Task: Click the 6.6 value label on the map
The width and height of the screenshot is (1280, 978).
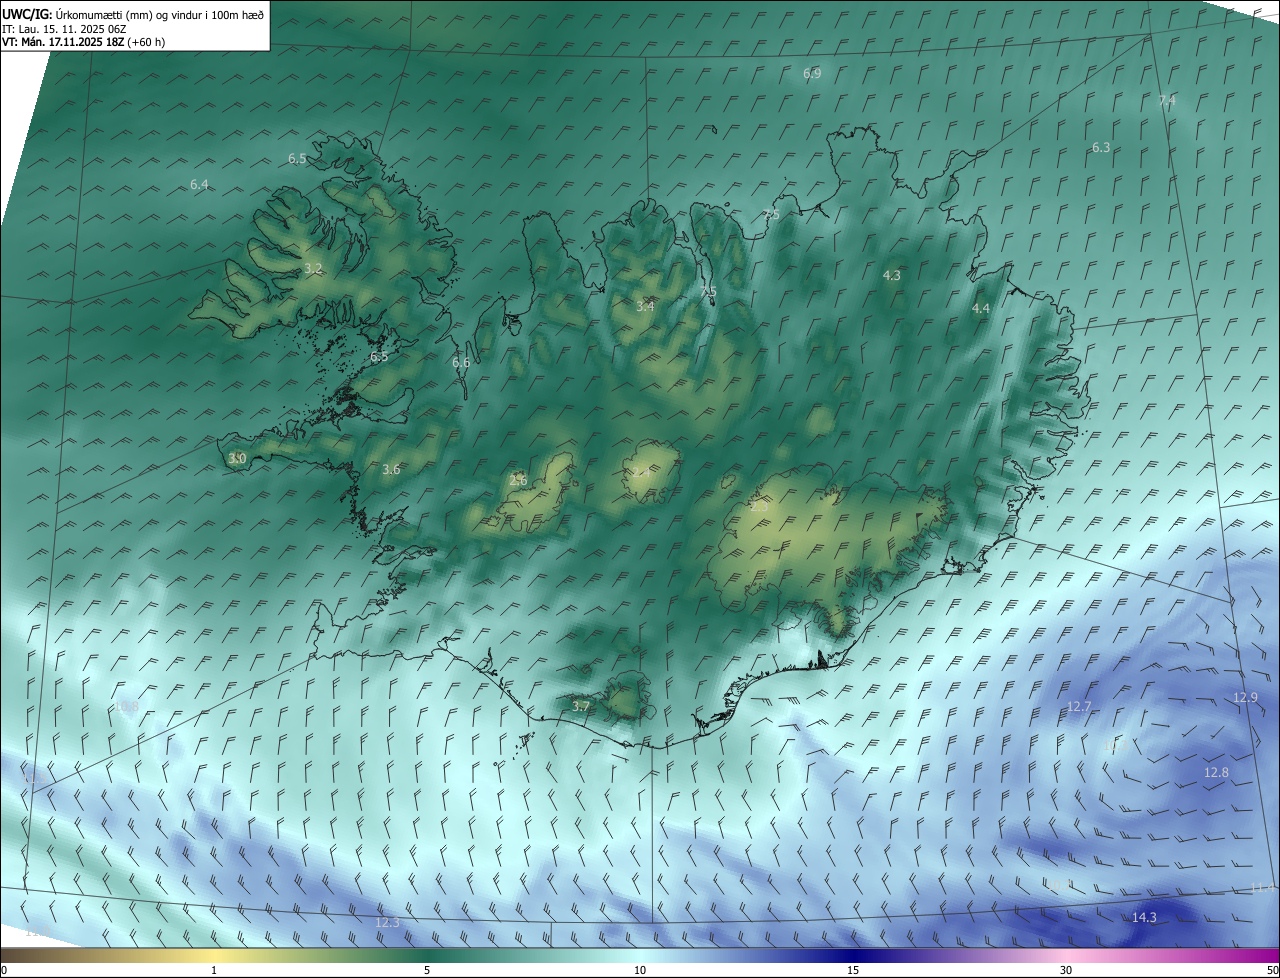Action: [x=460, y=362]
